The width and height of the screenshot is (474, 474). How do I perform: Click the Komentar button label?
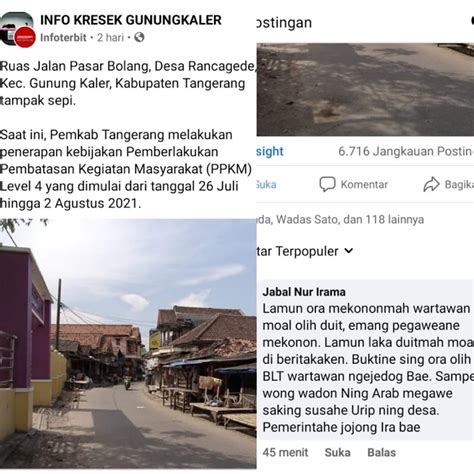[x=364, y=184]
